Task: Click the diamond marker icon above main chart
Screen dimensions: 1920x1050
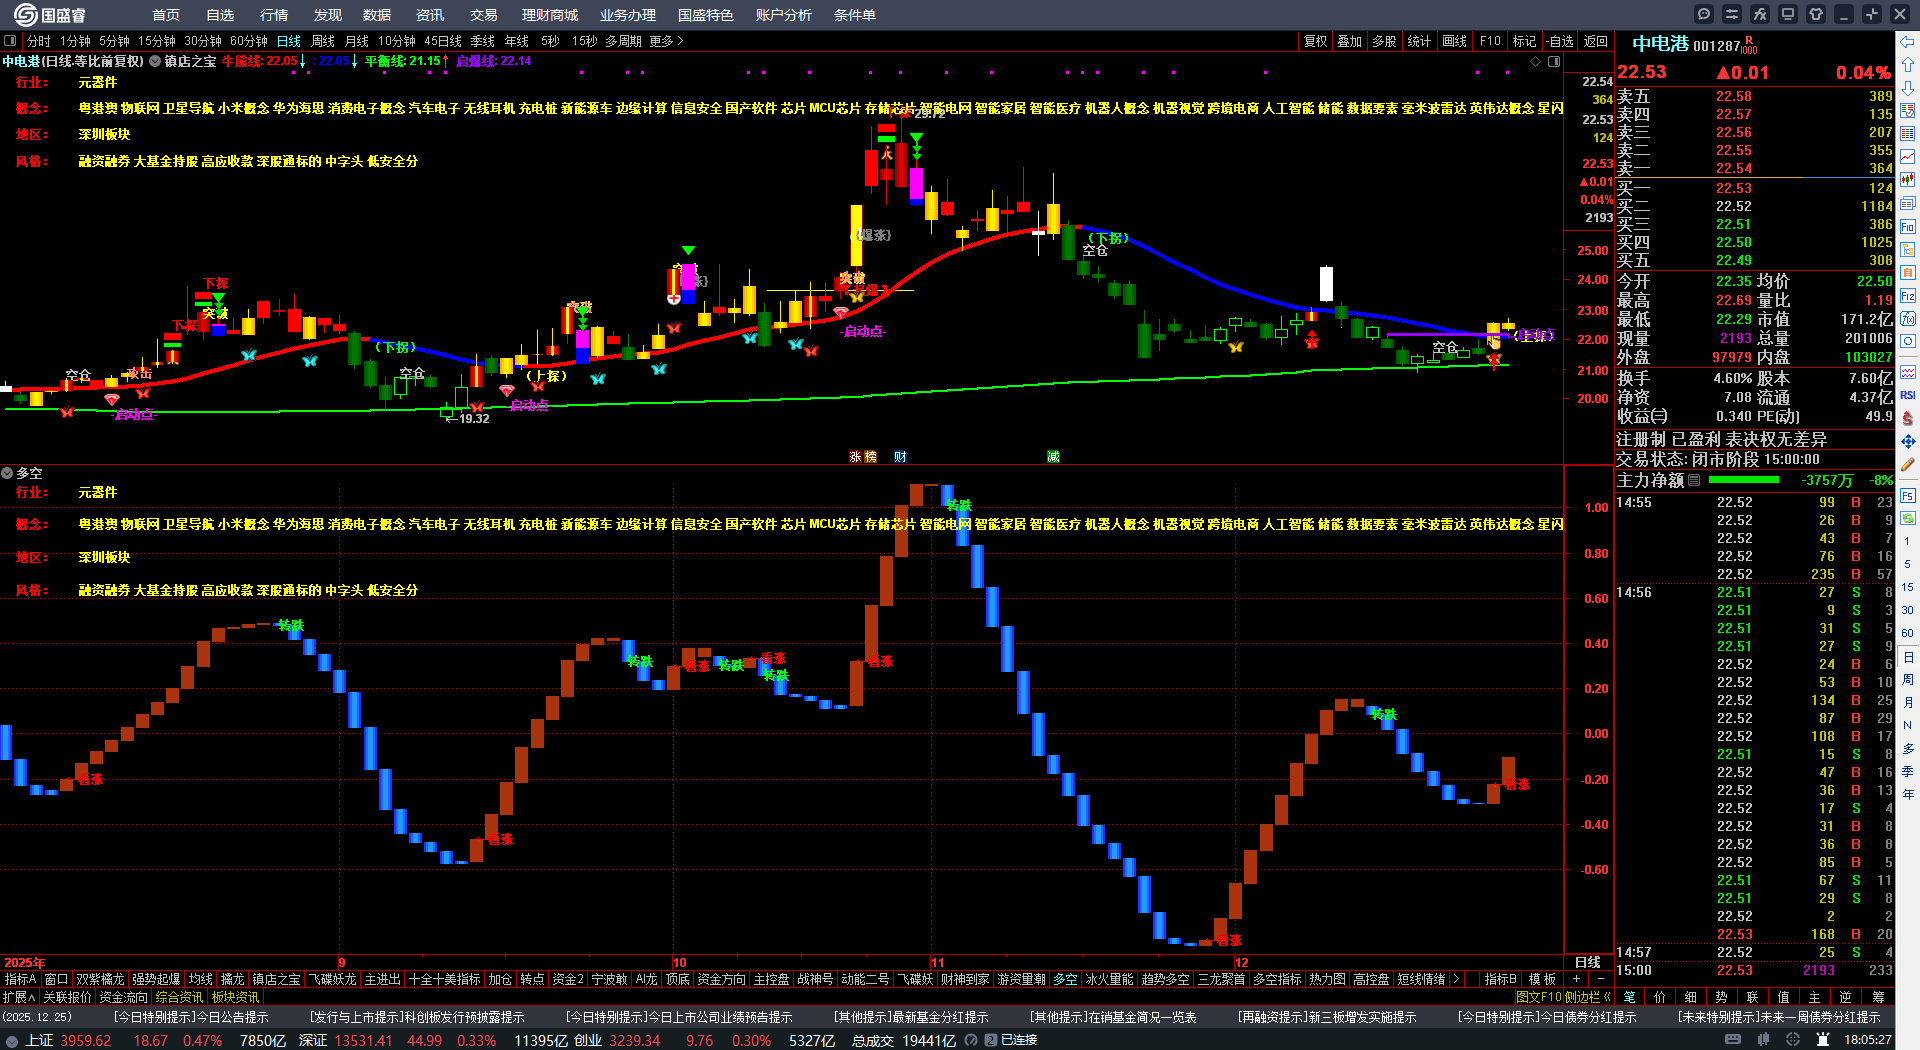Action: tap(1536, 61)
